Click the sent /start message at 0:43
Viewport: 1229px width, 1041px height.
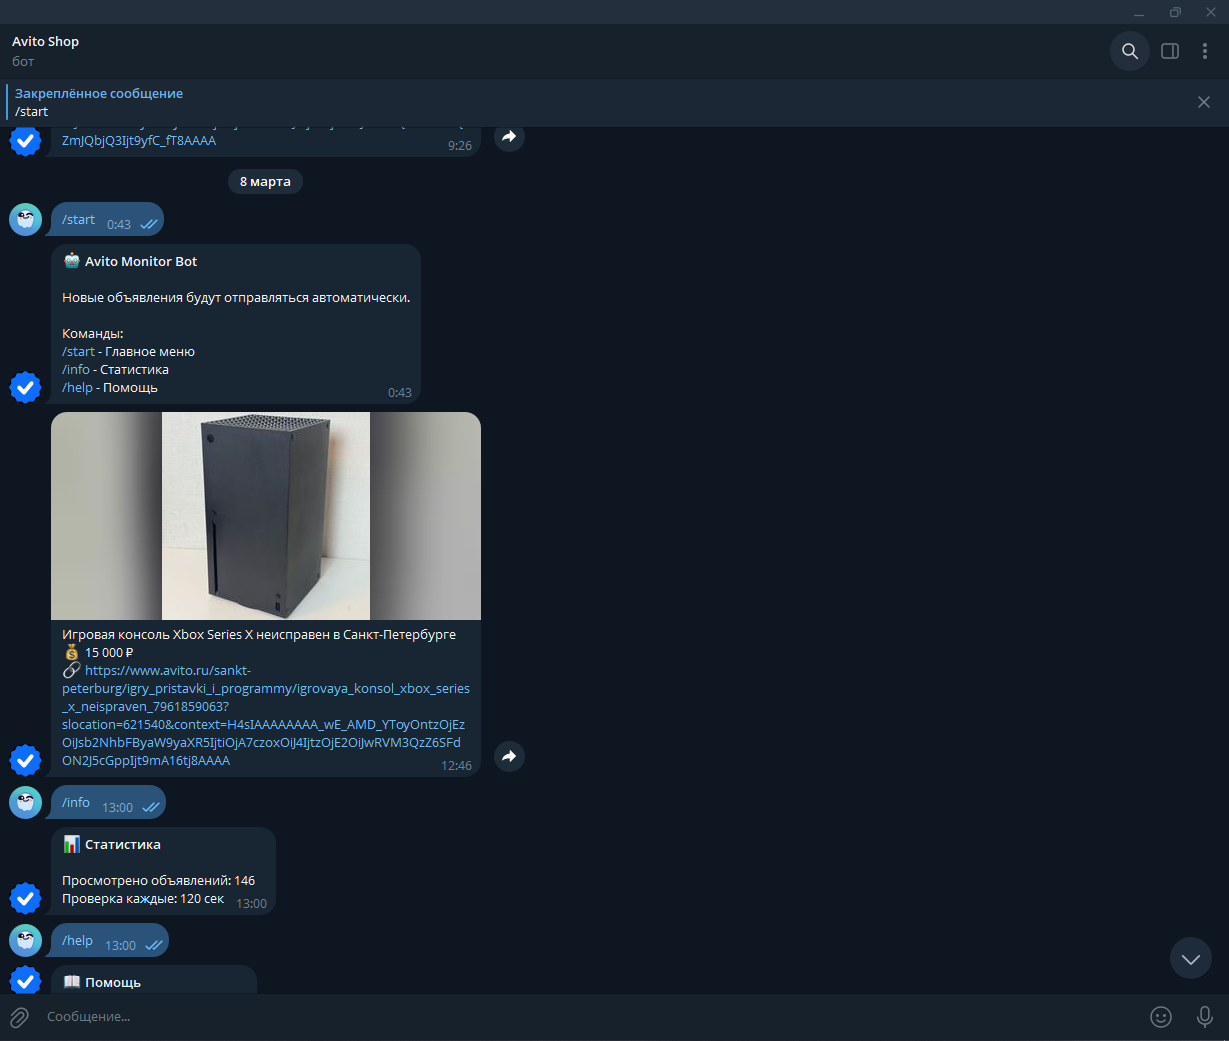point(107,220)
